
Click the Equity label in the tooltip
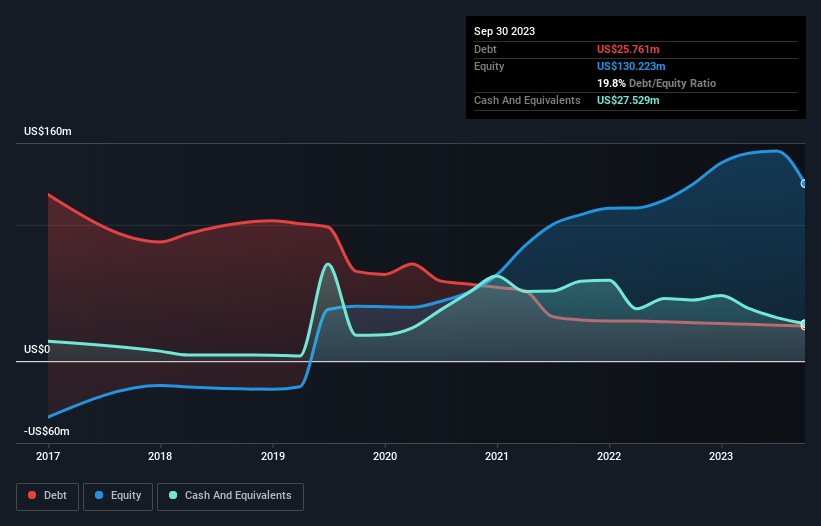click(489, 66)
